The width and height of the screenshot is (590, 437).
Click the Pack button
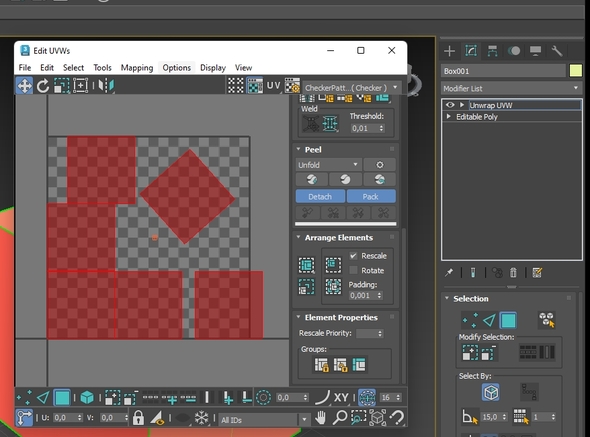click(x=371, y=197)
